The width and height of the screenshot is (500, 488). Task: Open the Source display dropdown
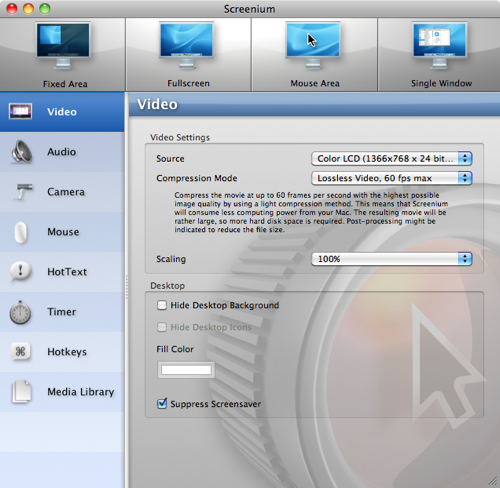coord(392,159)
